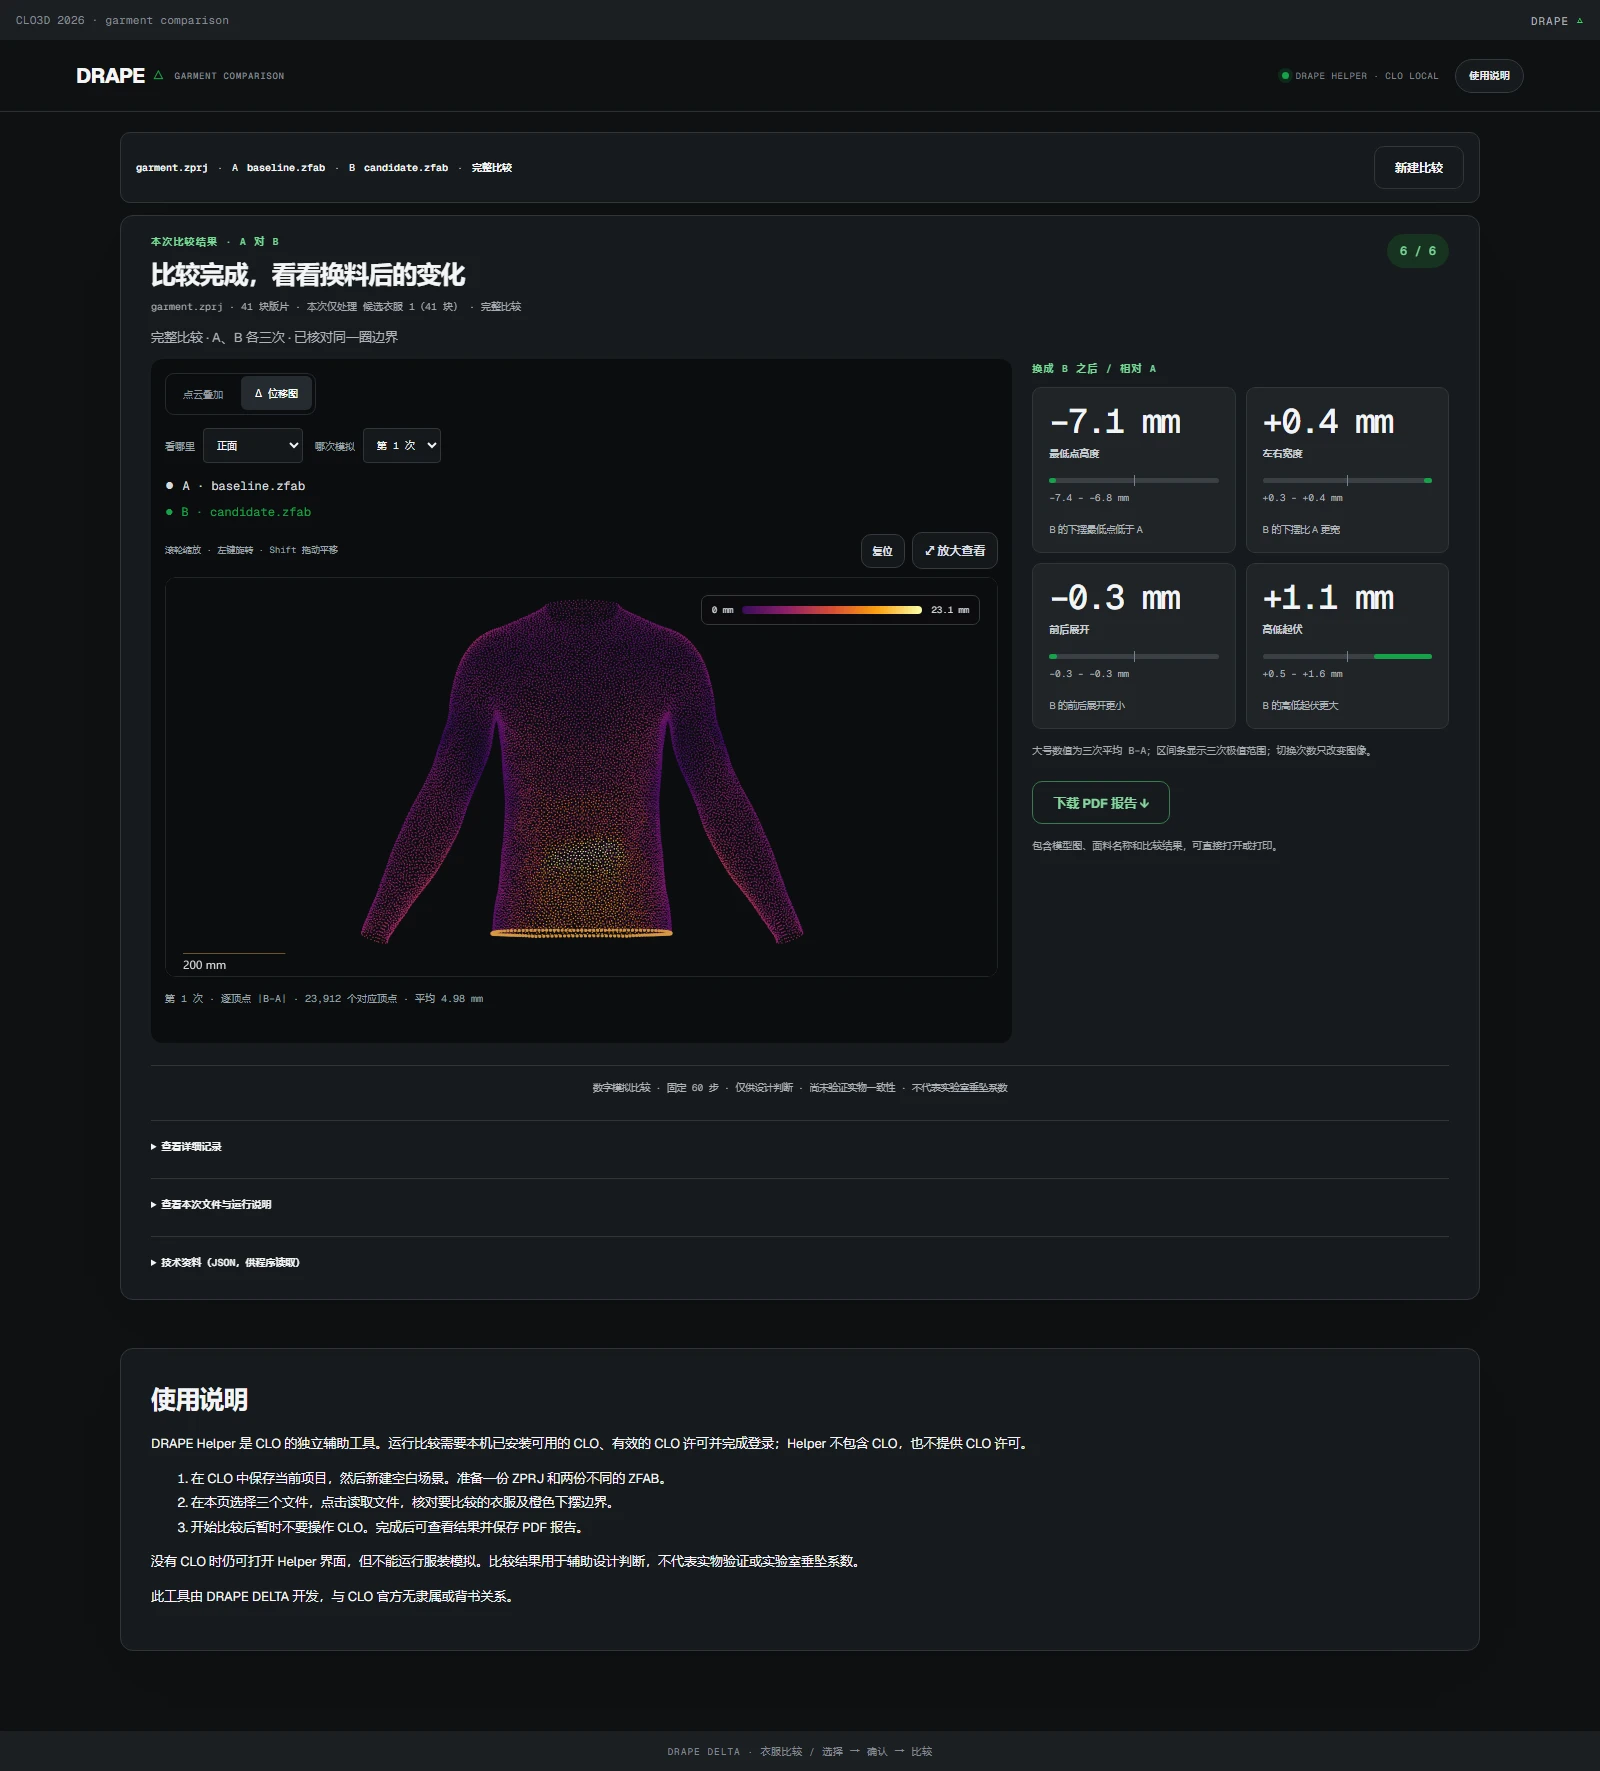
Task: Click the +0.5 – +1.6 mm range text
Action: 1302,674
